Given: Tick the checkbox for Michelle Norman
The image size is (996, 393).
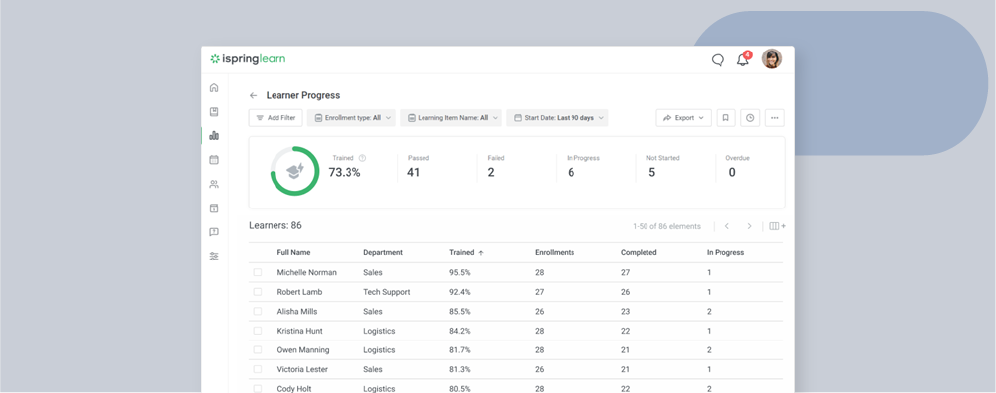Looking at the screenshot, I should (x=258, y=272).
